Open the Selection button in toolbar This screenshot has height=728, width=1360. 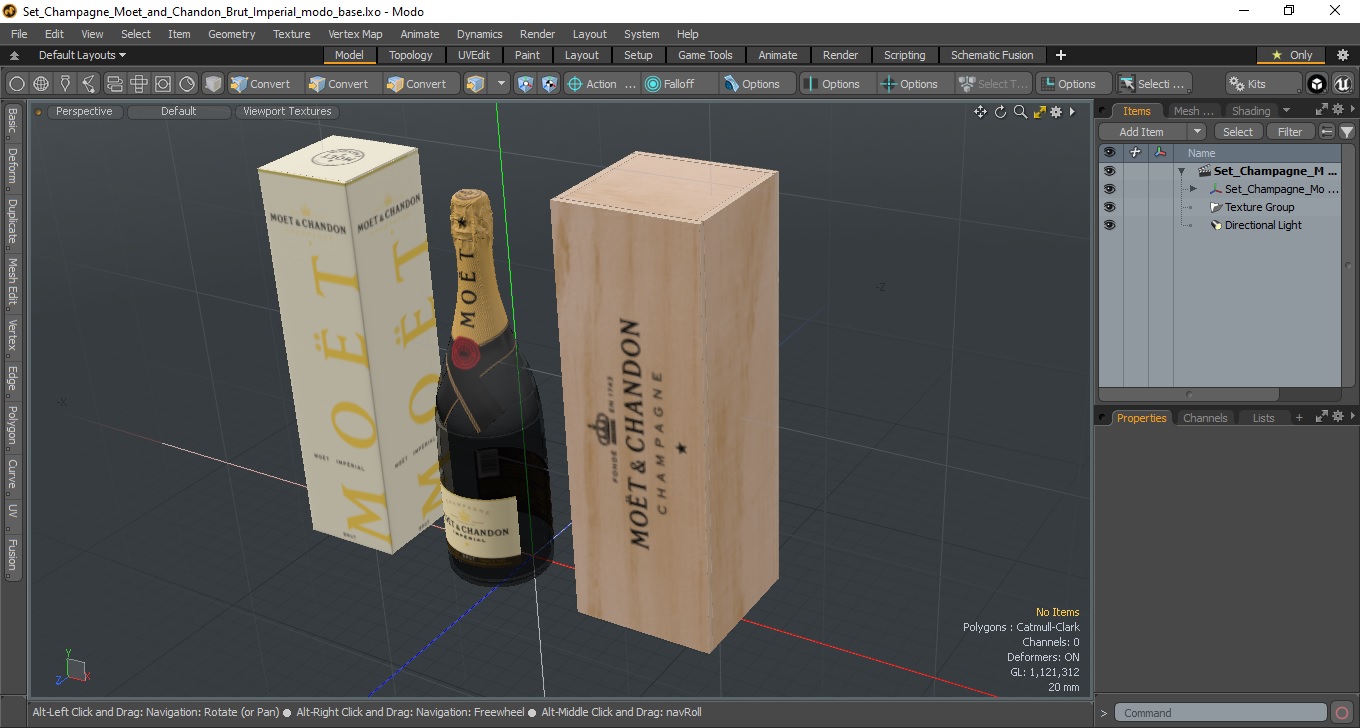point(1154,84)
